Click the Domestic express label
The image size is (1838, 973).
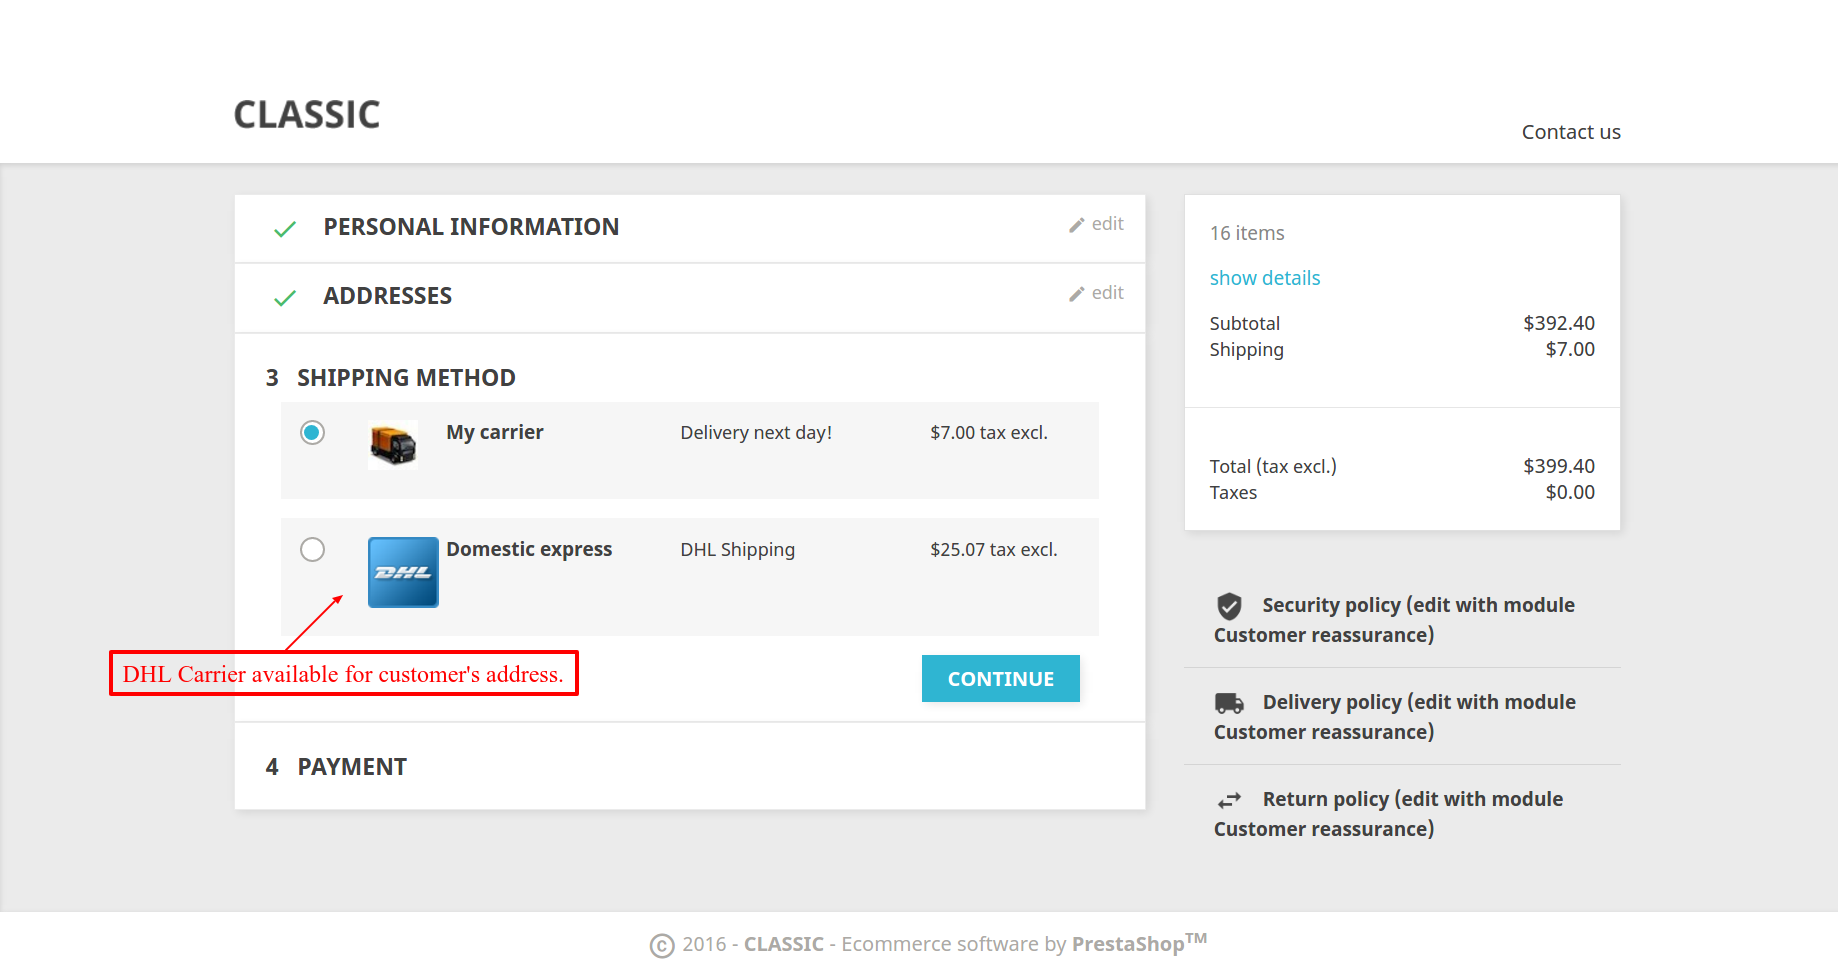529,549
